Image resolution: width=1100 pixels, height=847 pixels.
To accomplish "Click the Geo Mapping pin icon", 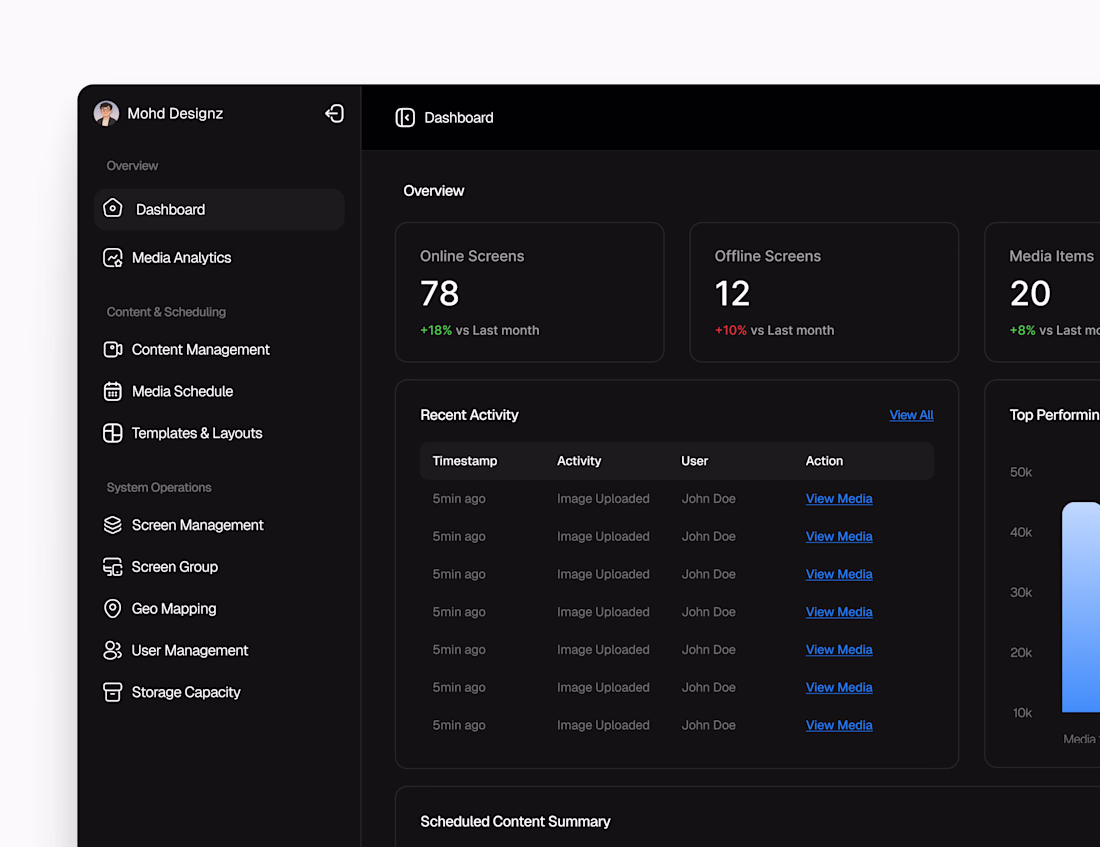I will [113, 609].
